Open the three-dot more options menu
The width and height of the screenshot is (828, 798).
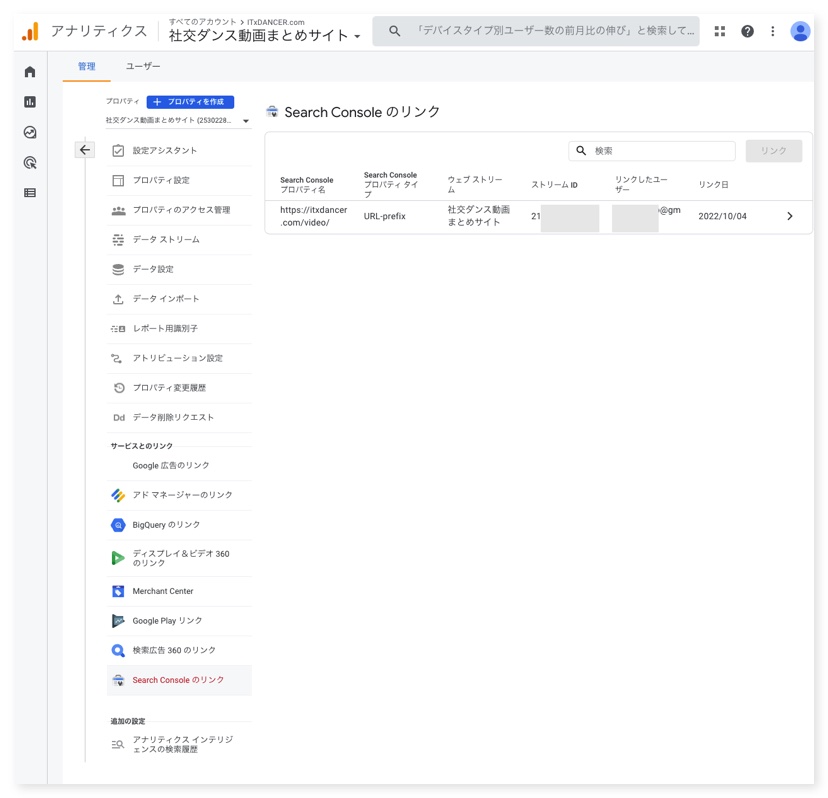pyautogui.click(x=773, y=32)
